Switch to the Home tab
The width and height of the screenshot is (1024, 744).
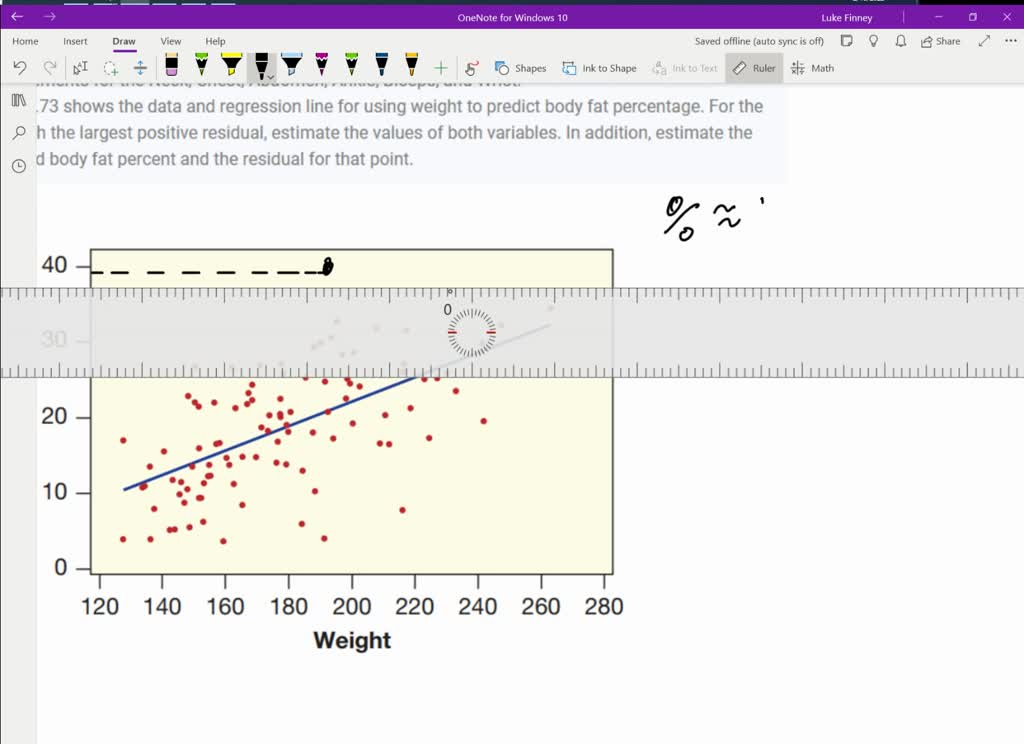24,41
